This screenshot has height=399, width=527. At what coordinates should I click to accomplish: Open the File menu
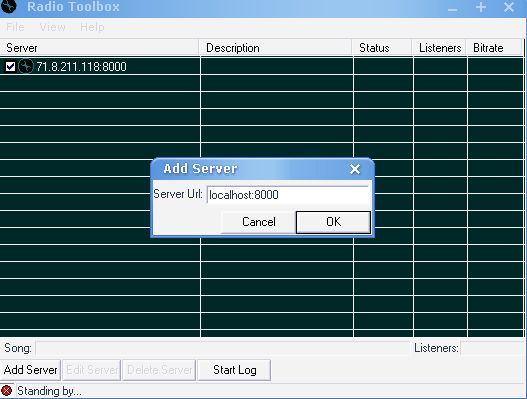(15, 27)
